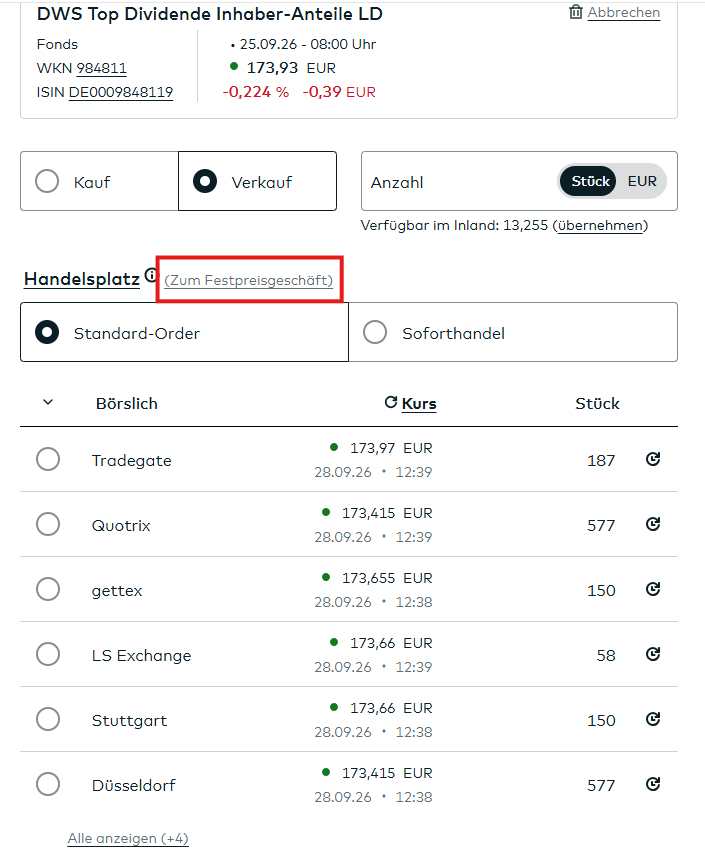Collapse the Börslich section chevron
Image resolution: width=705 pixels, height=855 pixels.
(48, 402)
